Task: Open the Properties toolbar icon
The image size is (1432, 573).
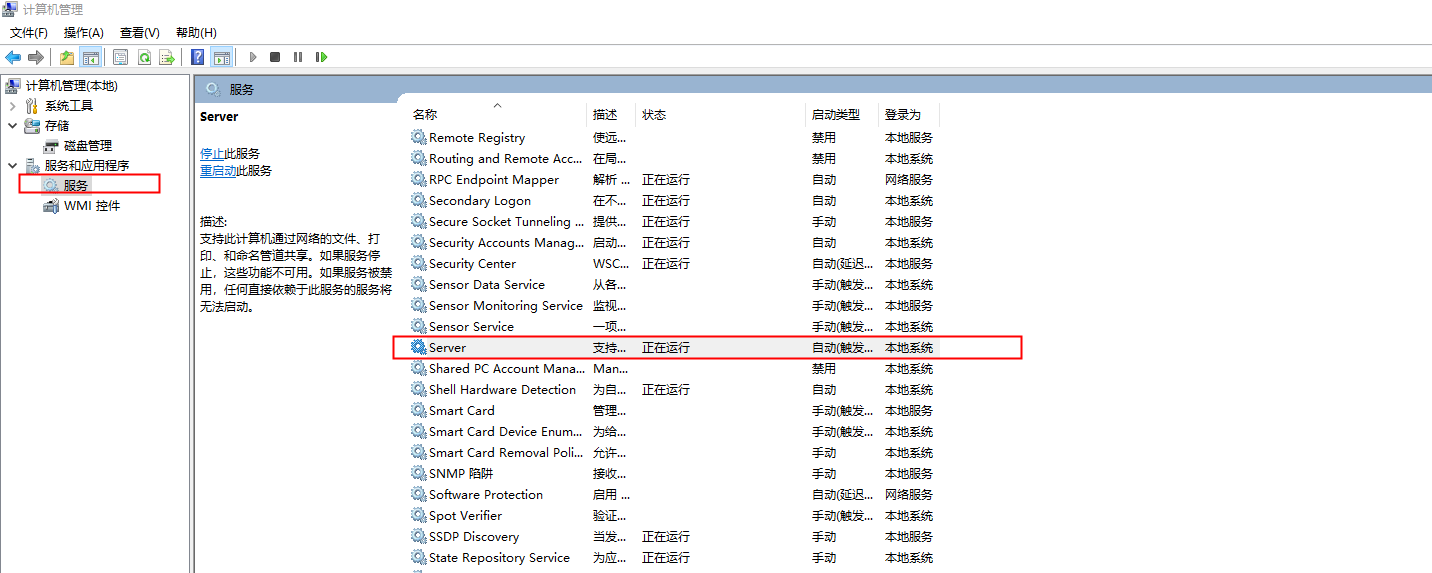Action: point(121,57)
